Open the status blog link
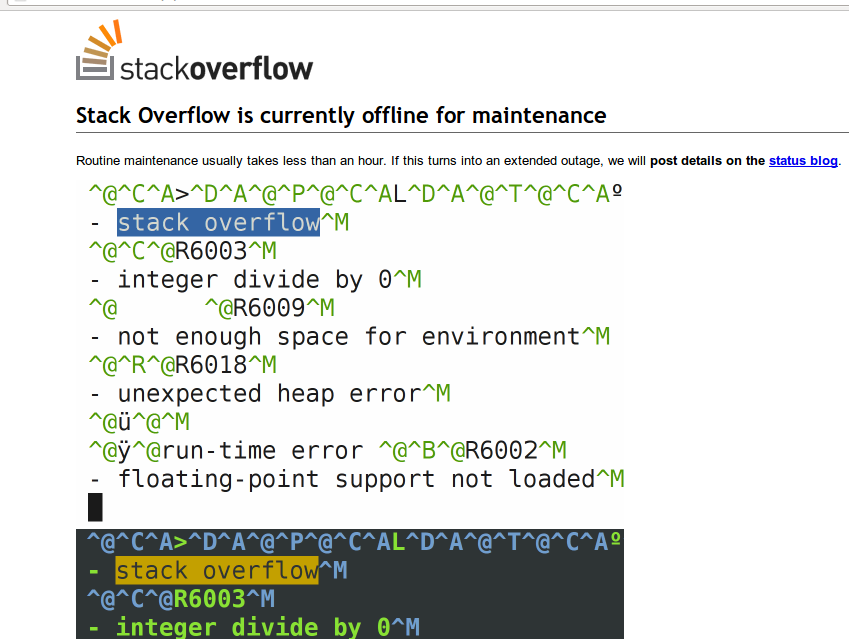This screenshot has height=639, width=849. click(x=802, y=160)
